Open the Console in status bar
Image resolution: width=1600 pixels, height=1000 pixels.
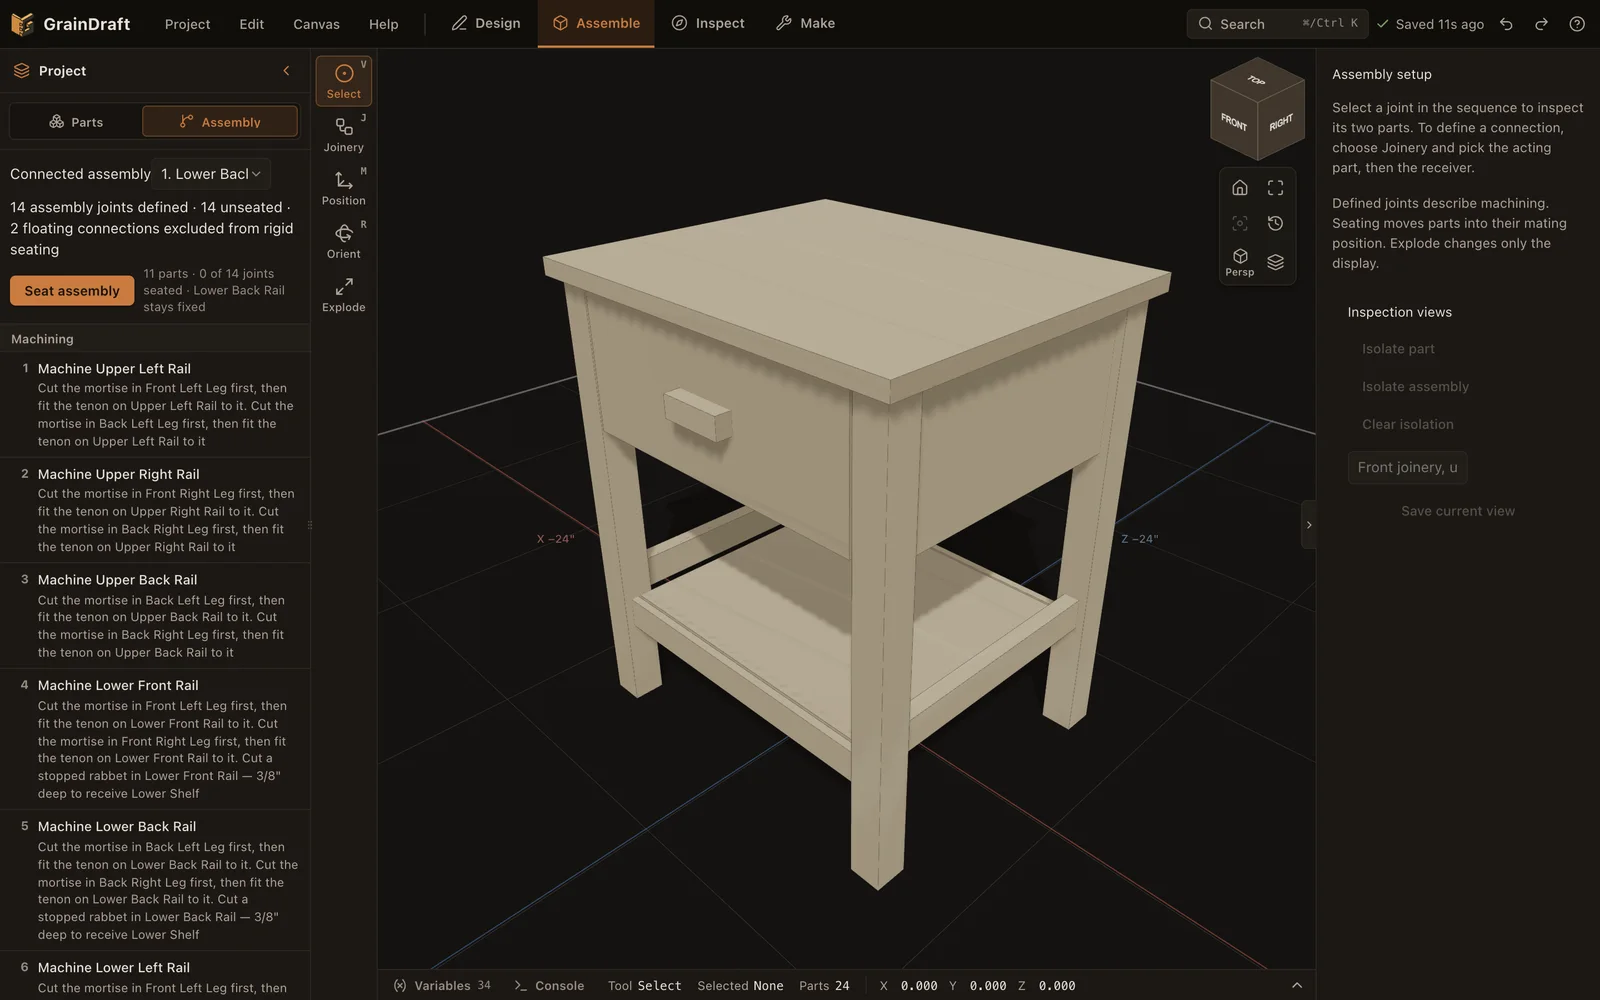click(549, 986)
